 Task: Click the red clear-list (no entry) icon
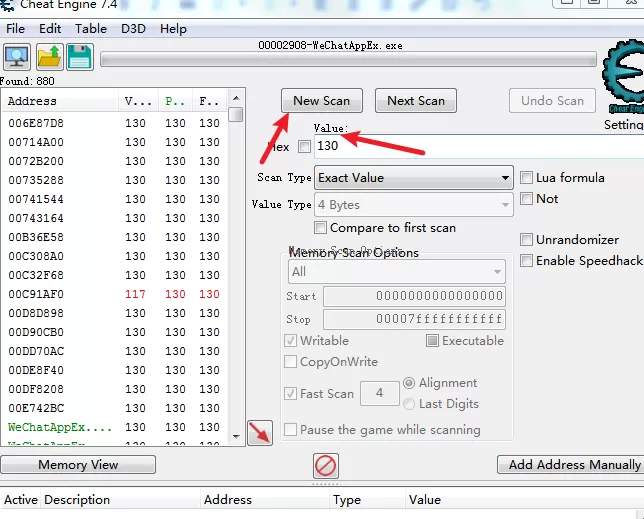click(326, 466)
